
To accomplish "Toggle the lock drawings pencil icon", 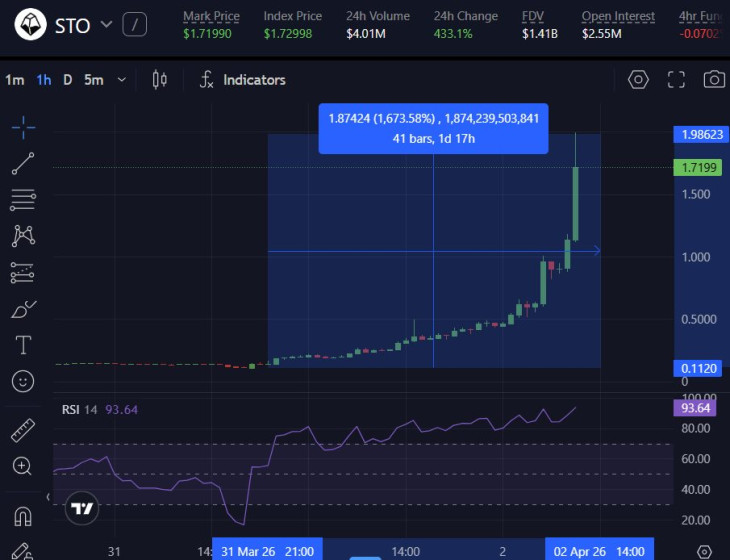I will (22, 551).
